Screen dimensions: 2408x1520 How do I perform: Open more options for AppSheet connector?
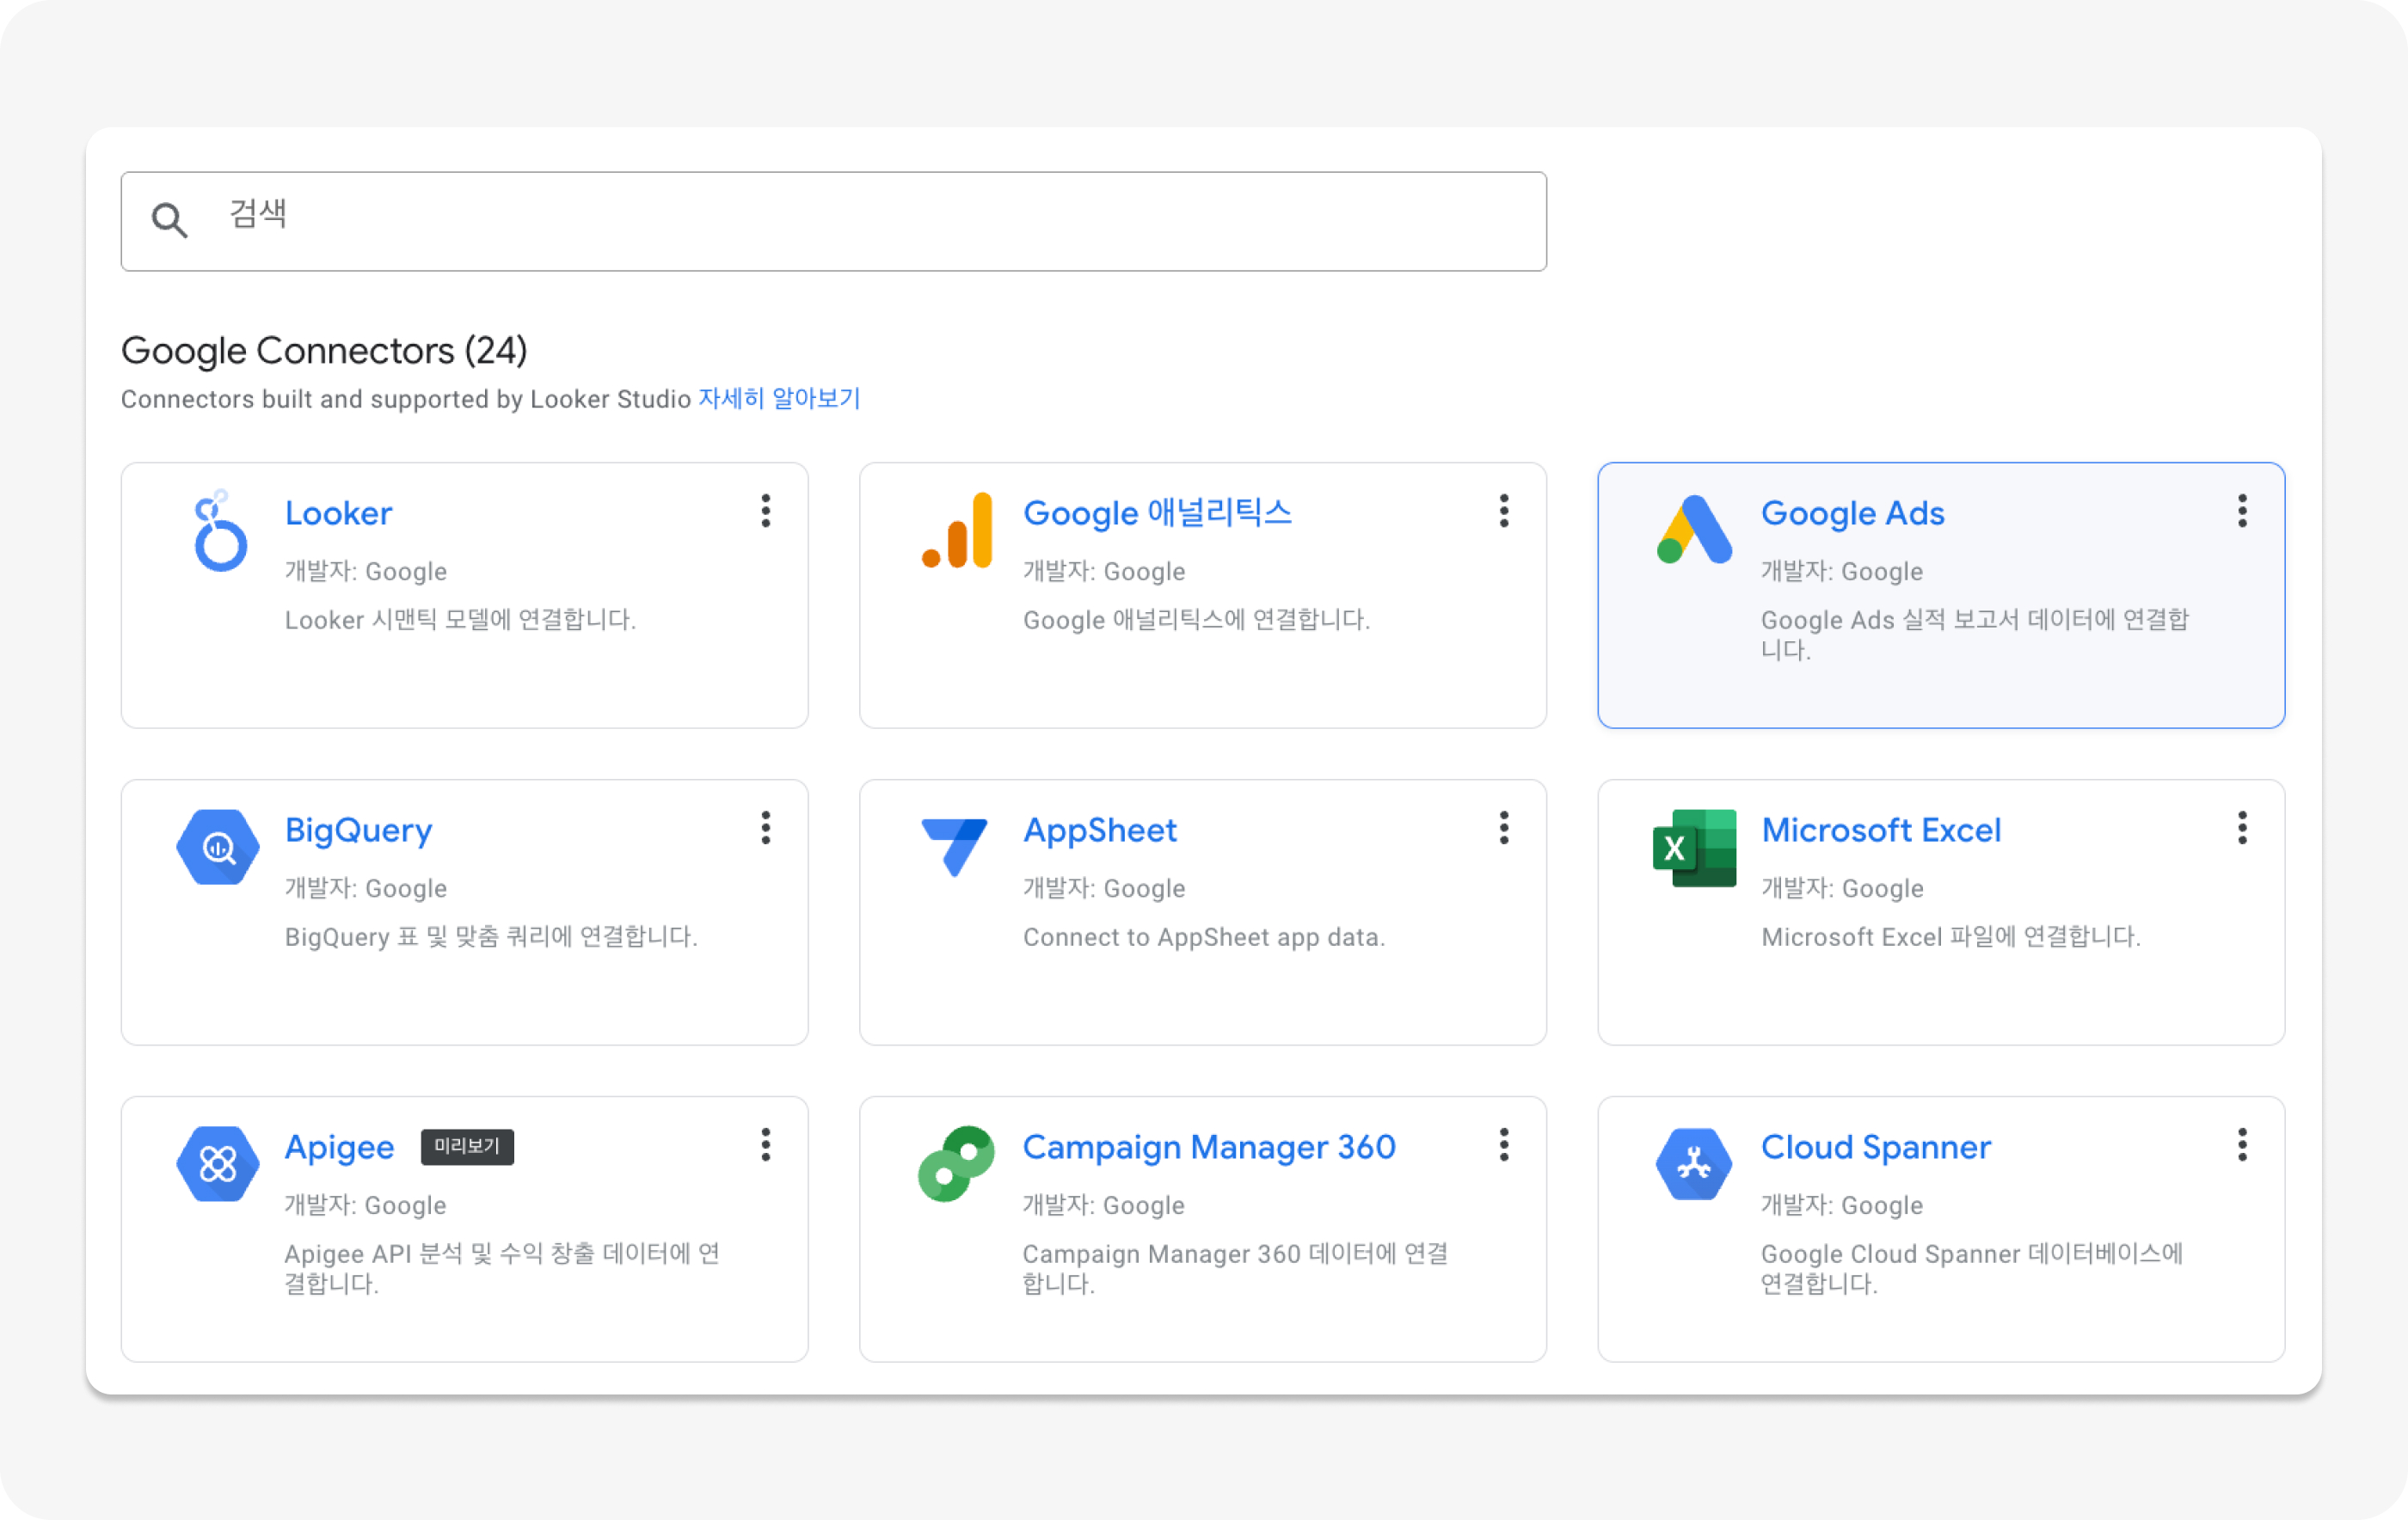(x=1504, y=828)
